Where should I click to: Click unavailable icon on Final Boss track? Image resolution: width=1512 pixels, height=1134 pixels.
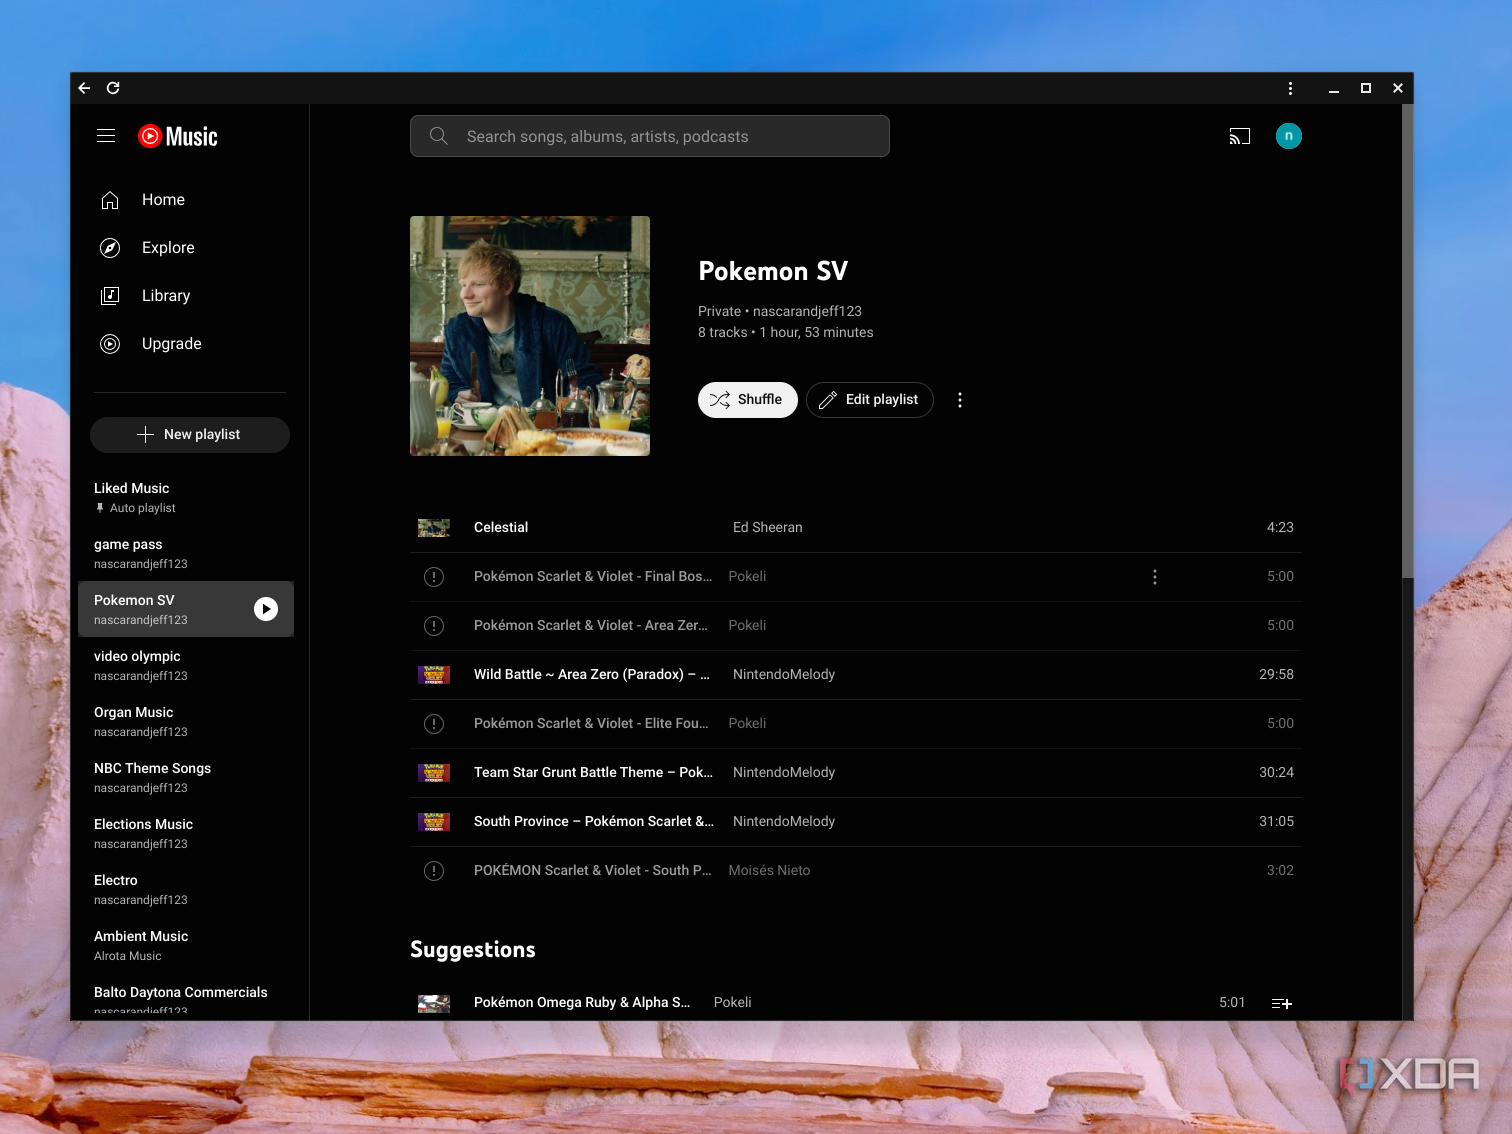(434, 577)
